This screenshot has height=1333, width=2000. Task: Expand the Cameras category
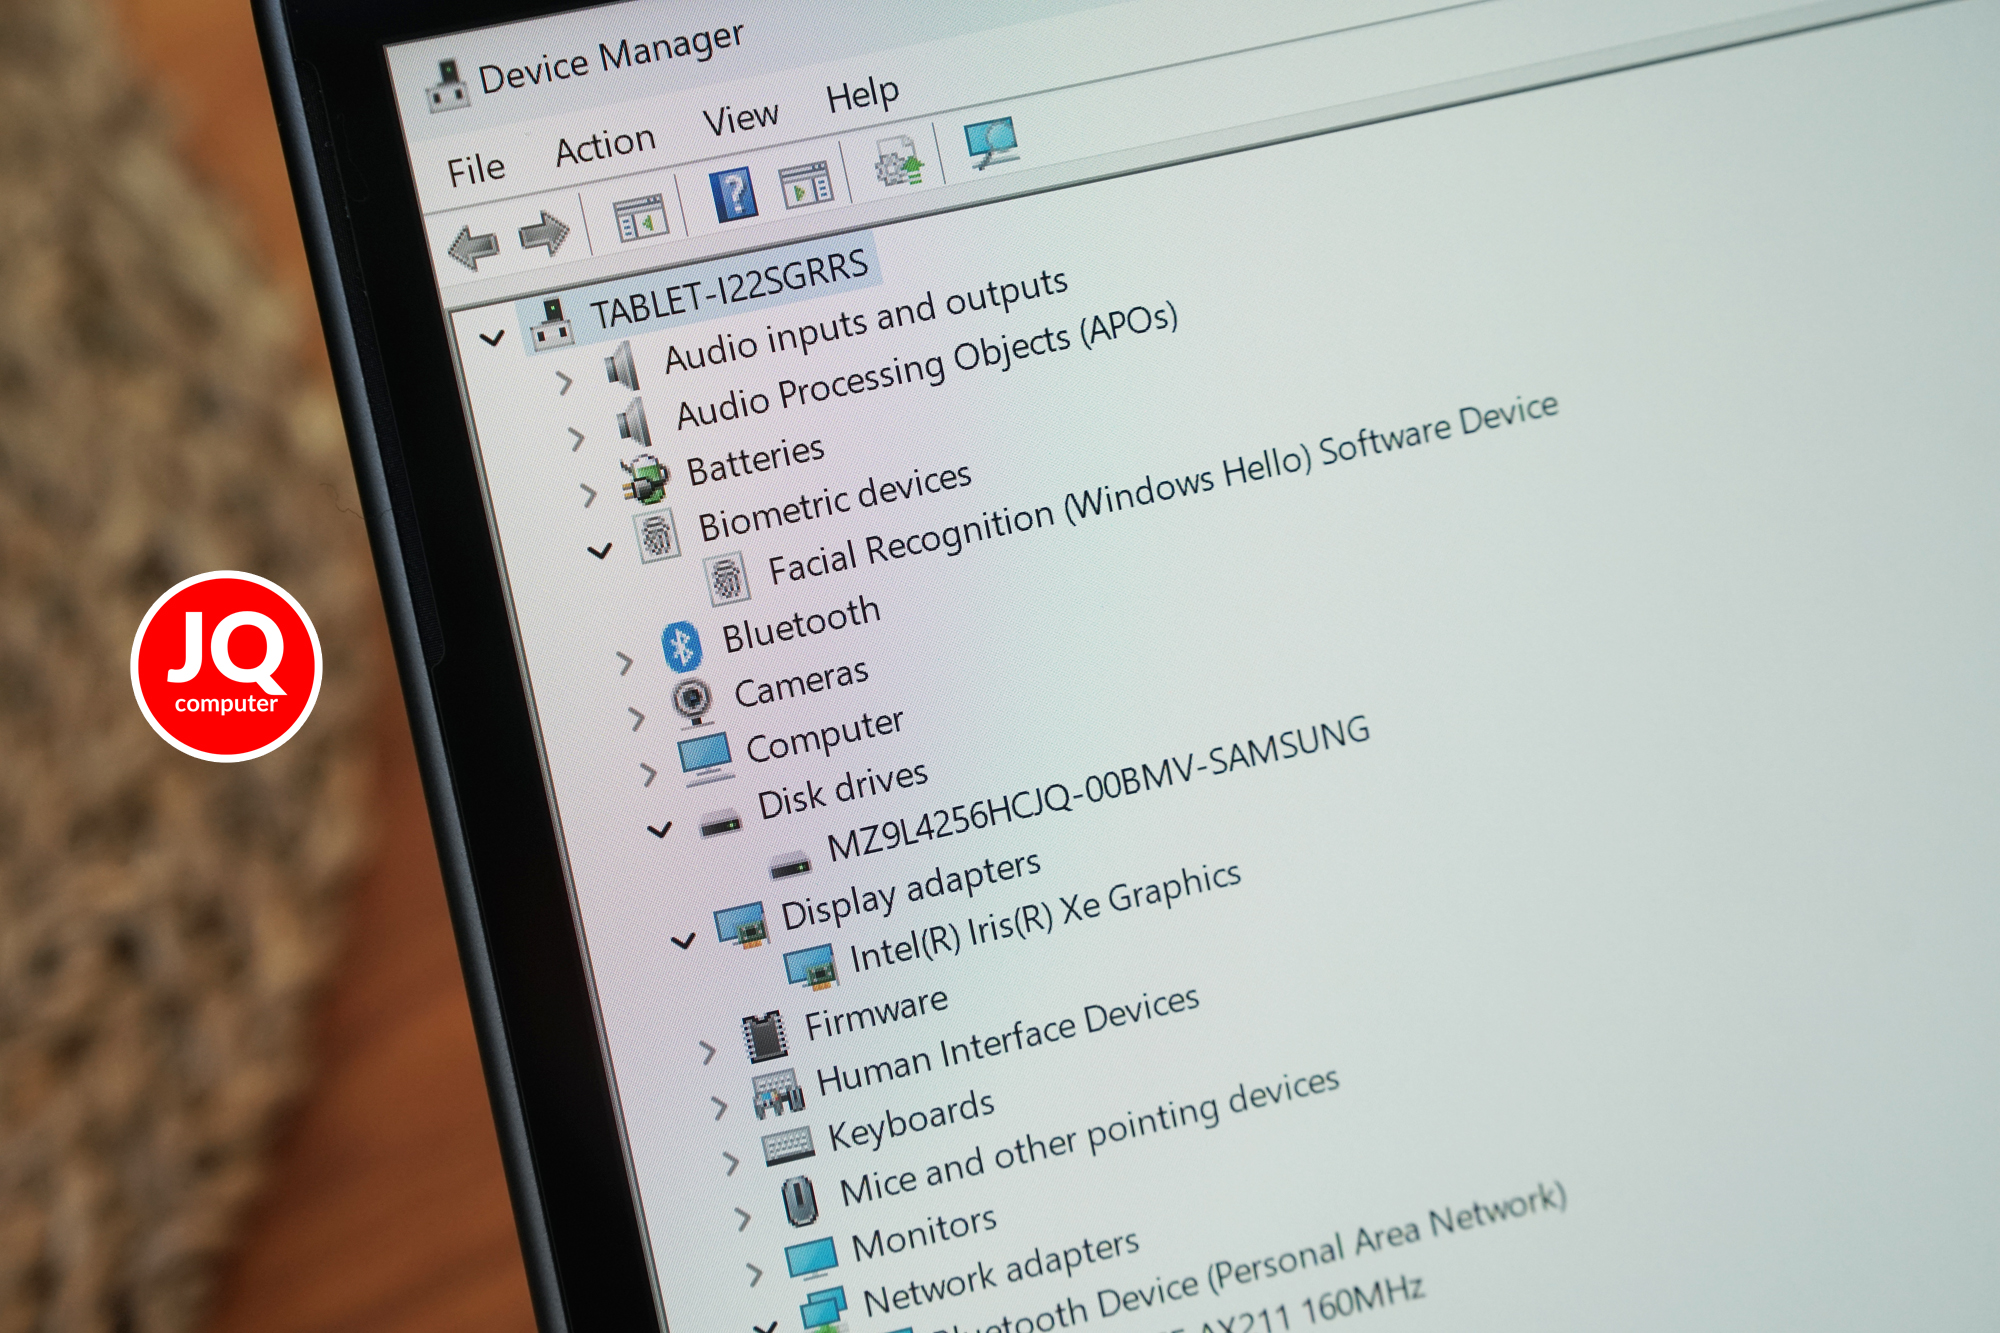tap(637, 718)
